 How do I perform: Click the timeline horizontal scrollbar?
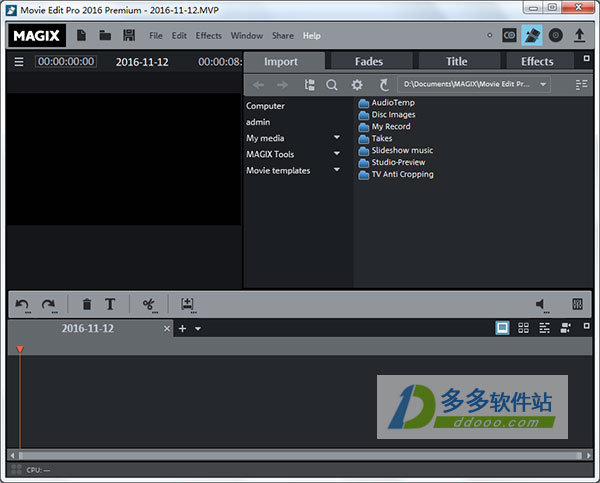[300, 455]
